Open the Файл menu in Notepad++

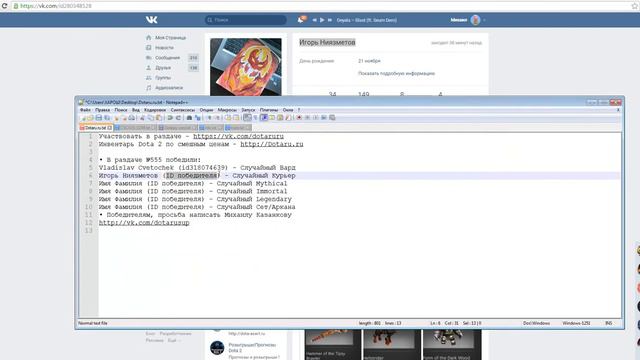(x=85, y=110)
